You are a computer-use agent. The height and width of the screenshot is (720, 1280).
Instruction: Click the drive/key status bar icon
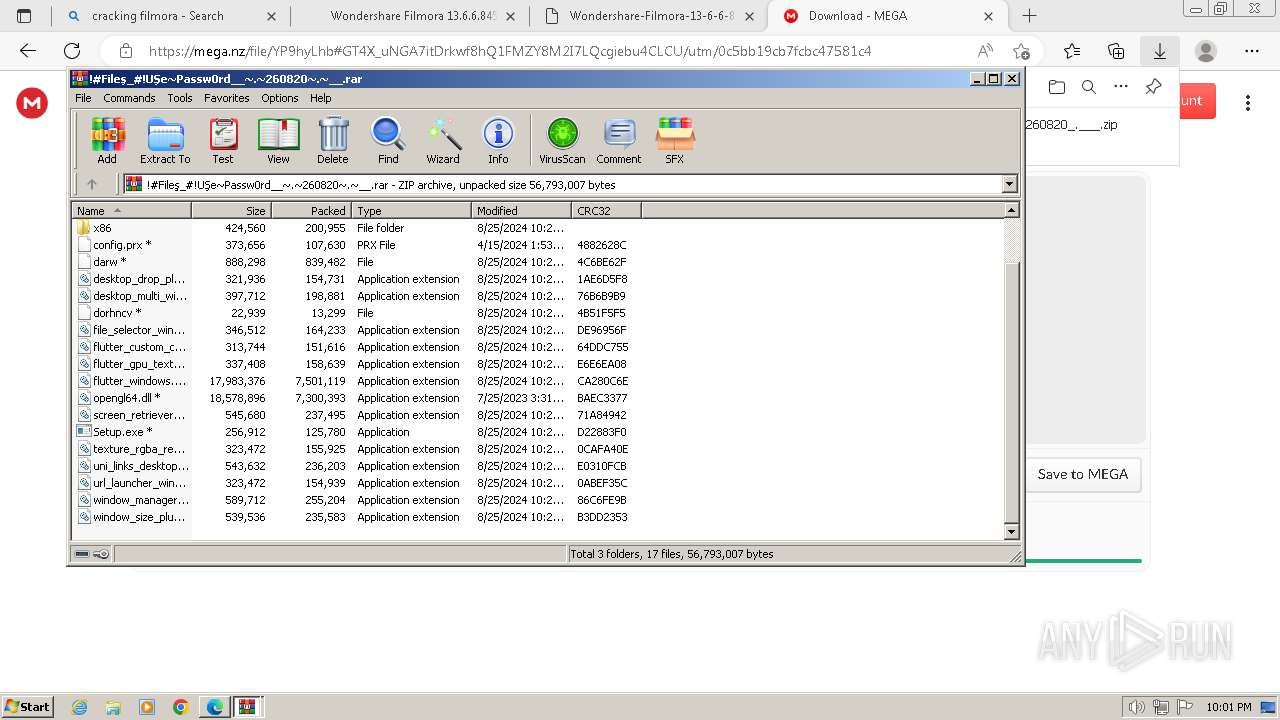coord(92,554)
